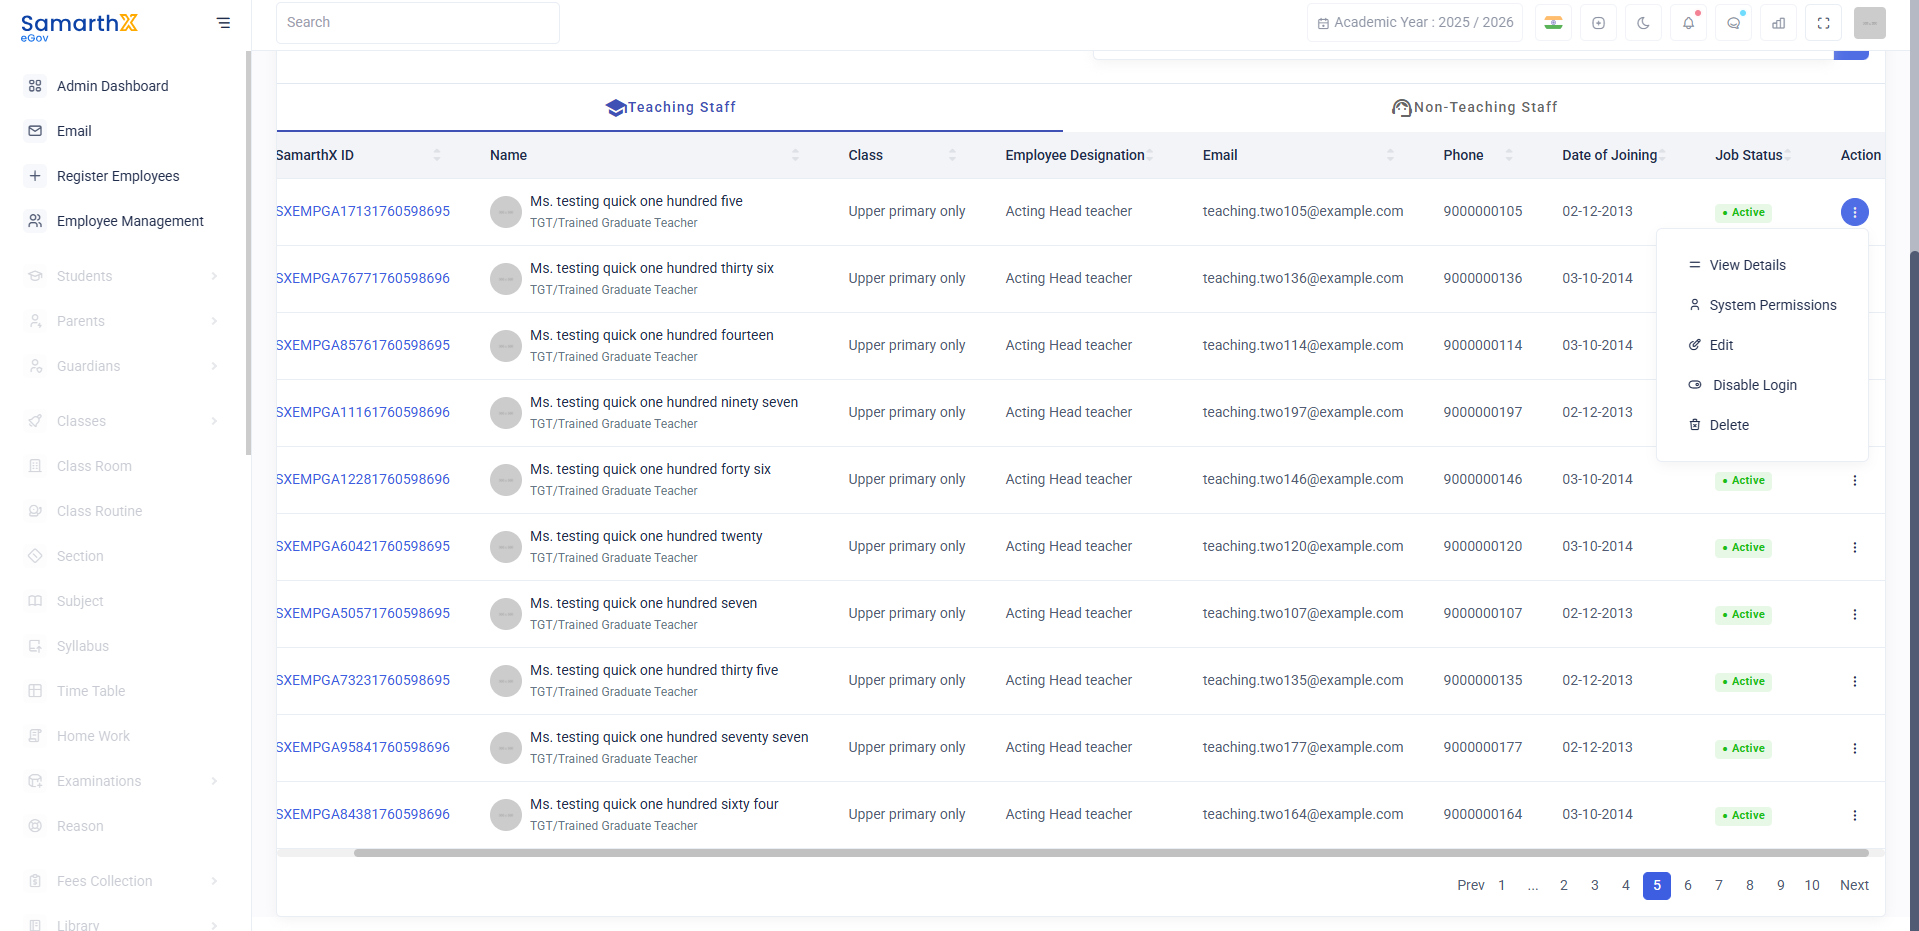Jump to page 1 in pagination
This screenshot has width=1919, height=931.
[x=1501, y=885]
